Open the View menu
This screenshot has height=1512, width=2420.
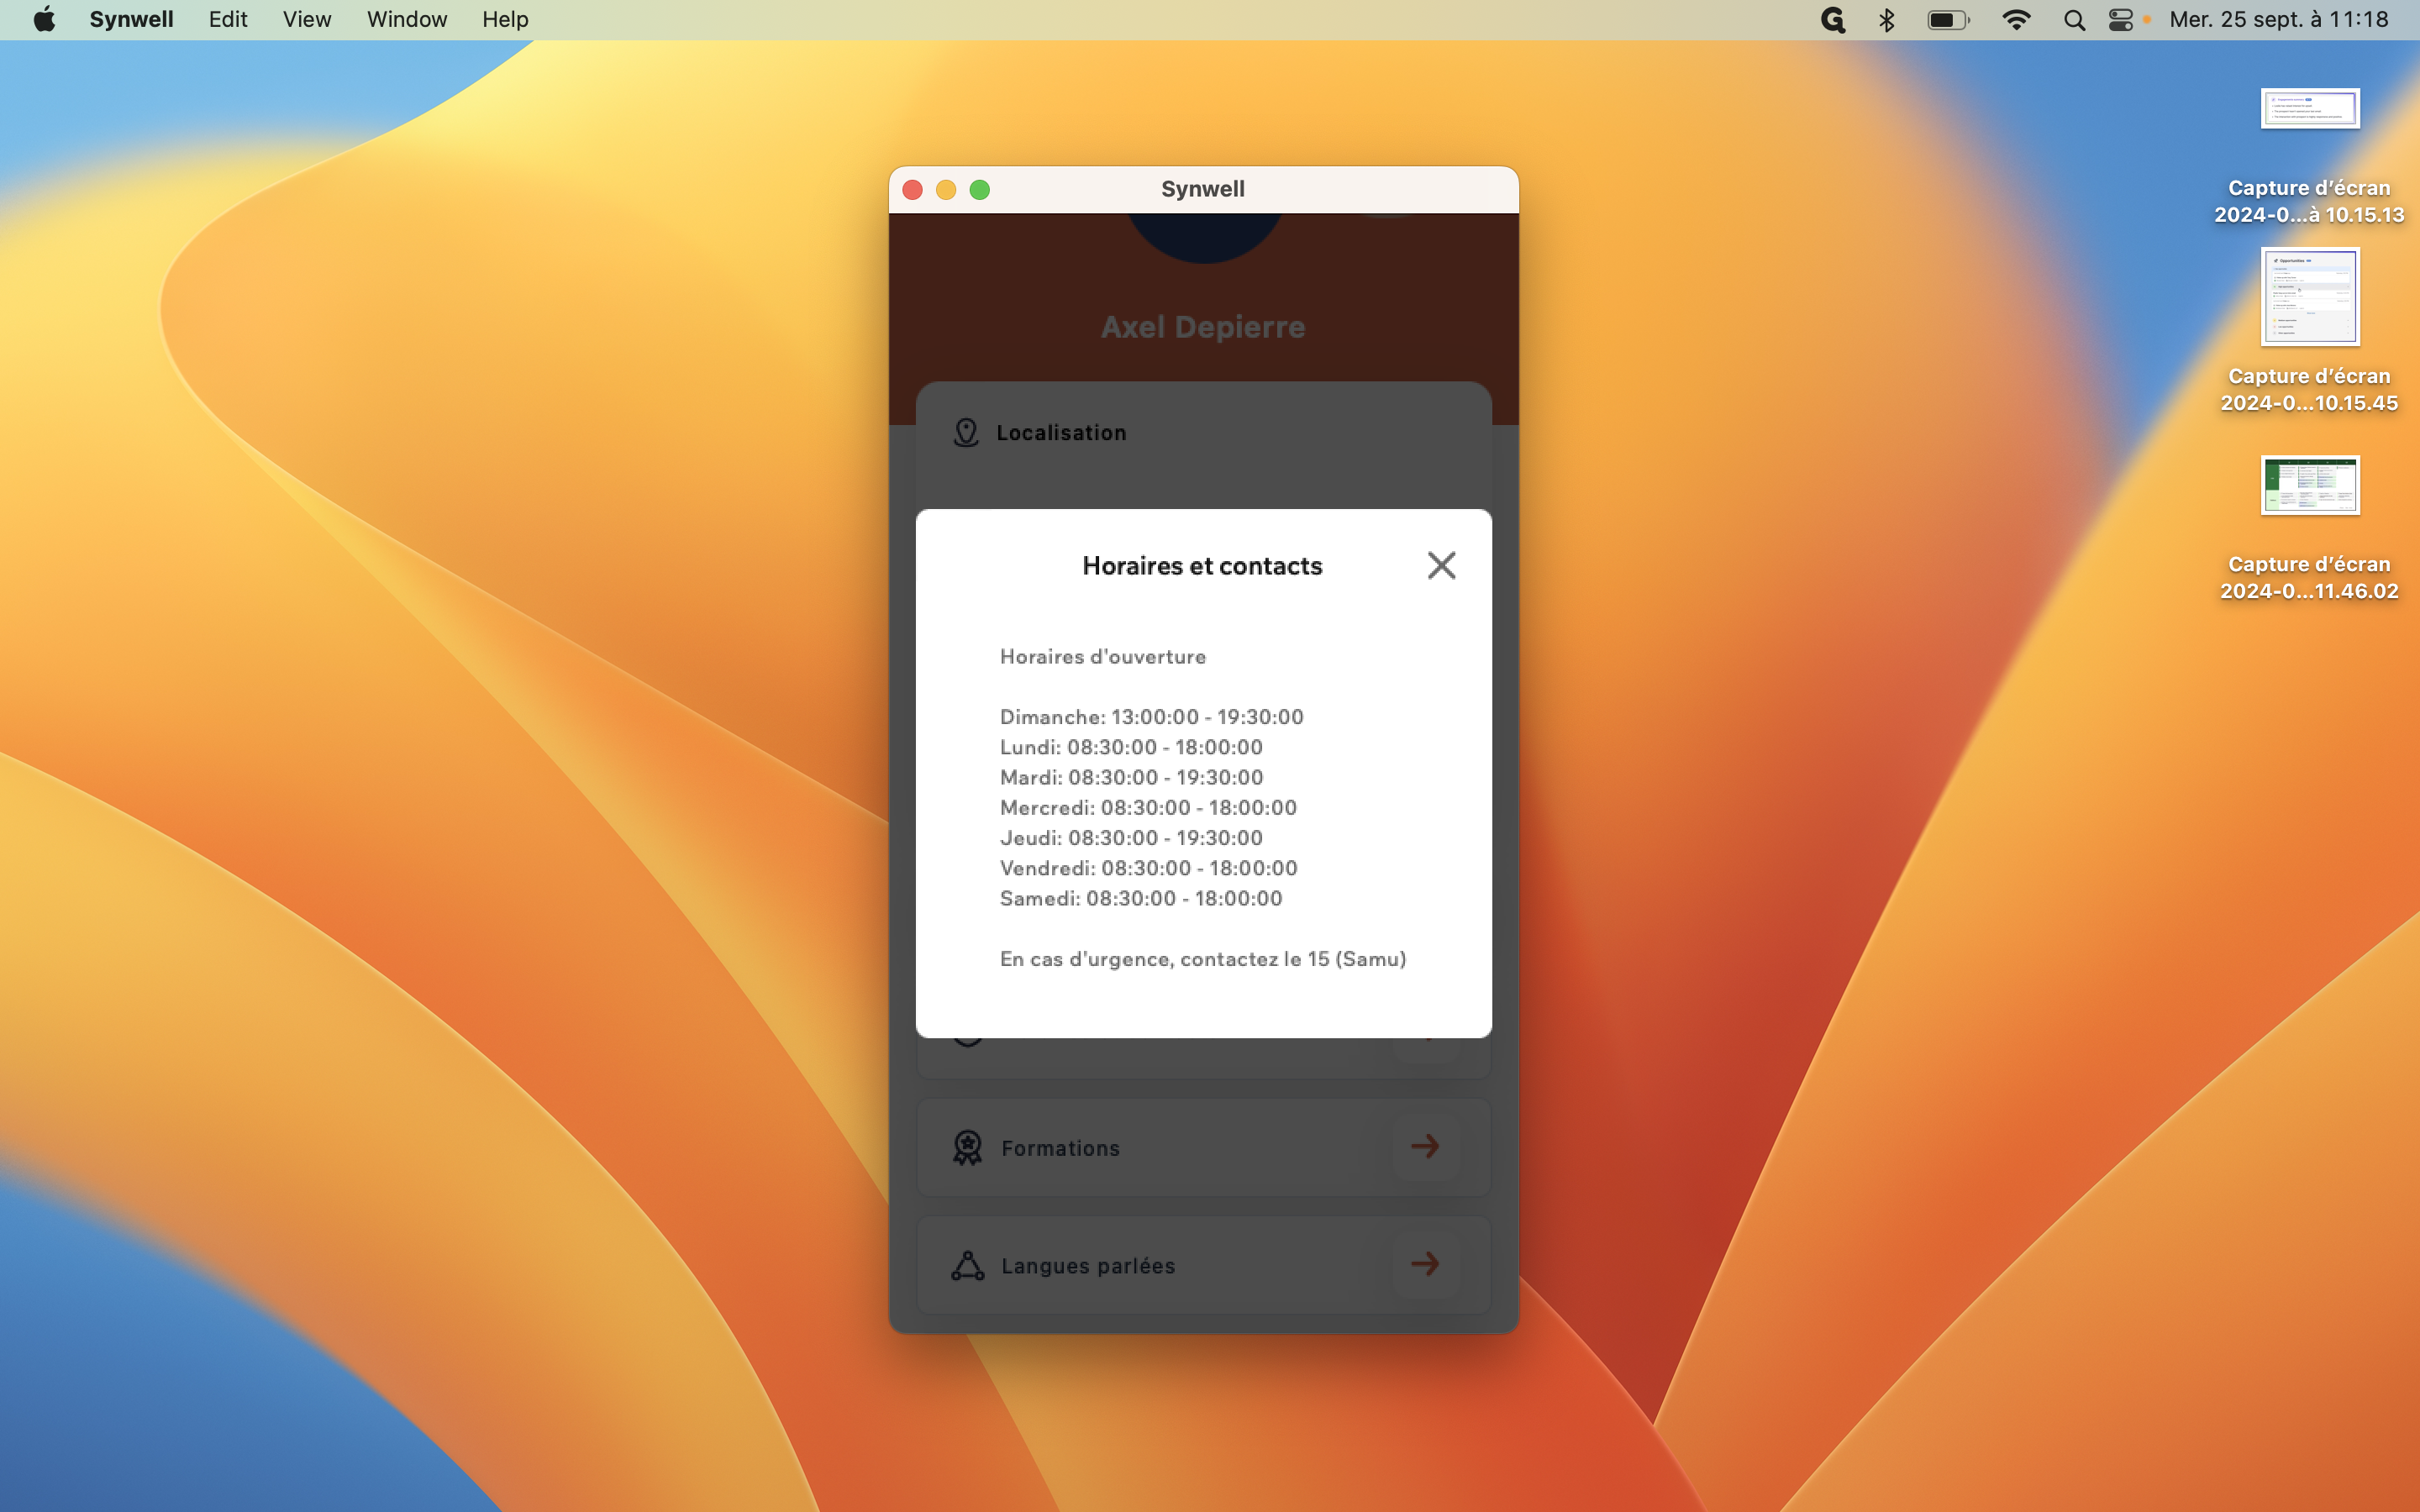307,19
